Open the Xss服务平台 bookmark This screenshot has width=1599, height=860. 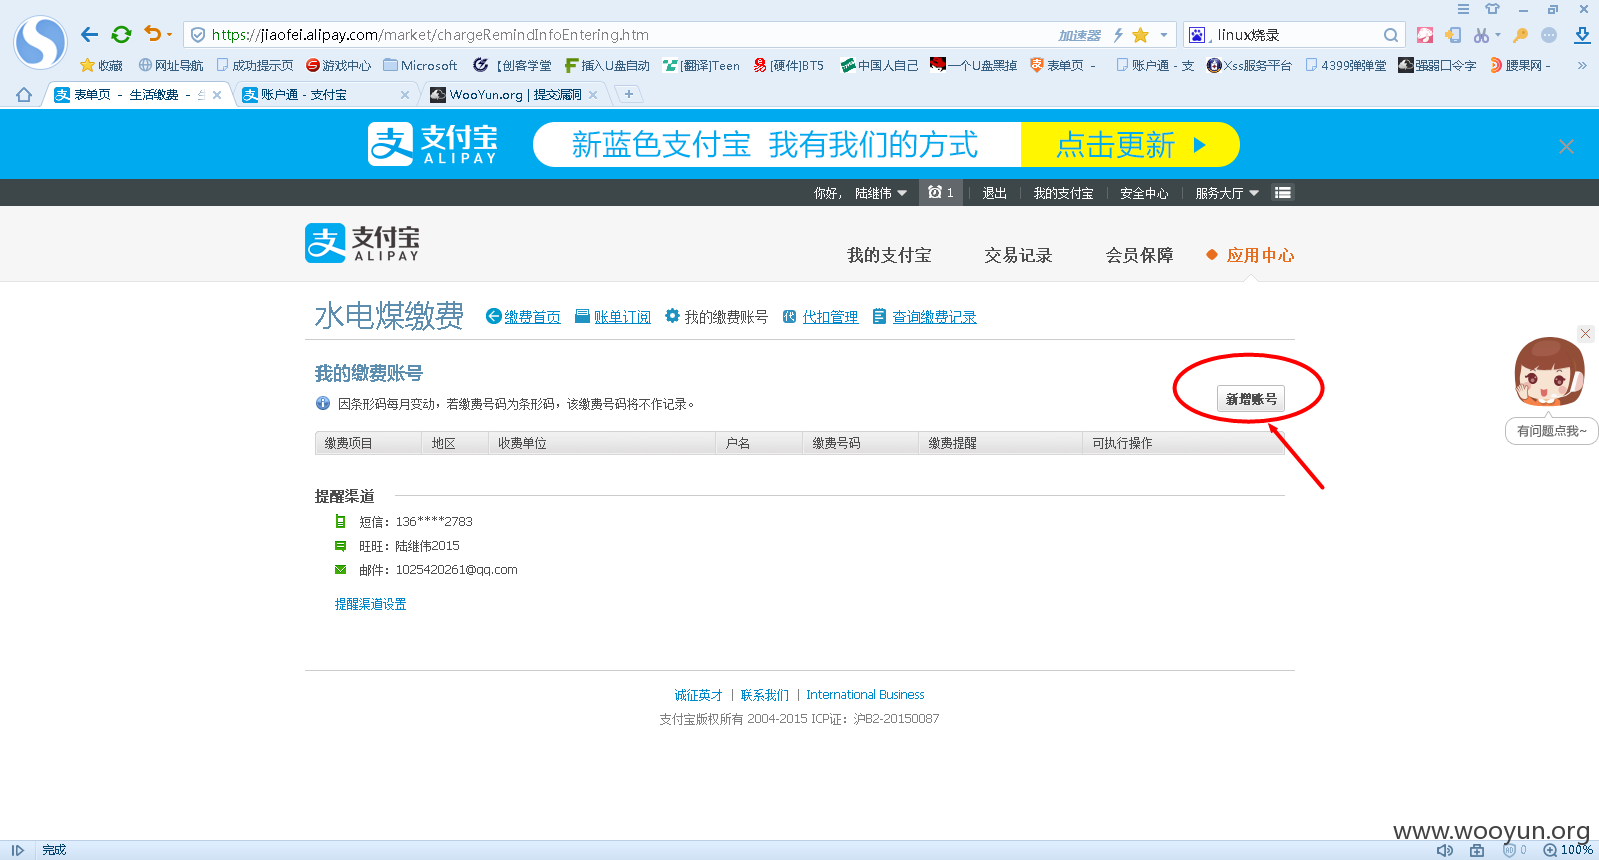click(1249, 66)
